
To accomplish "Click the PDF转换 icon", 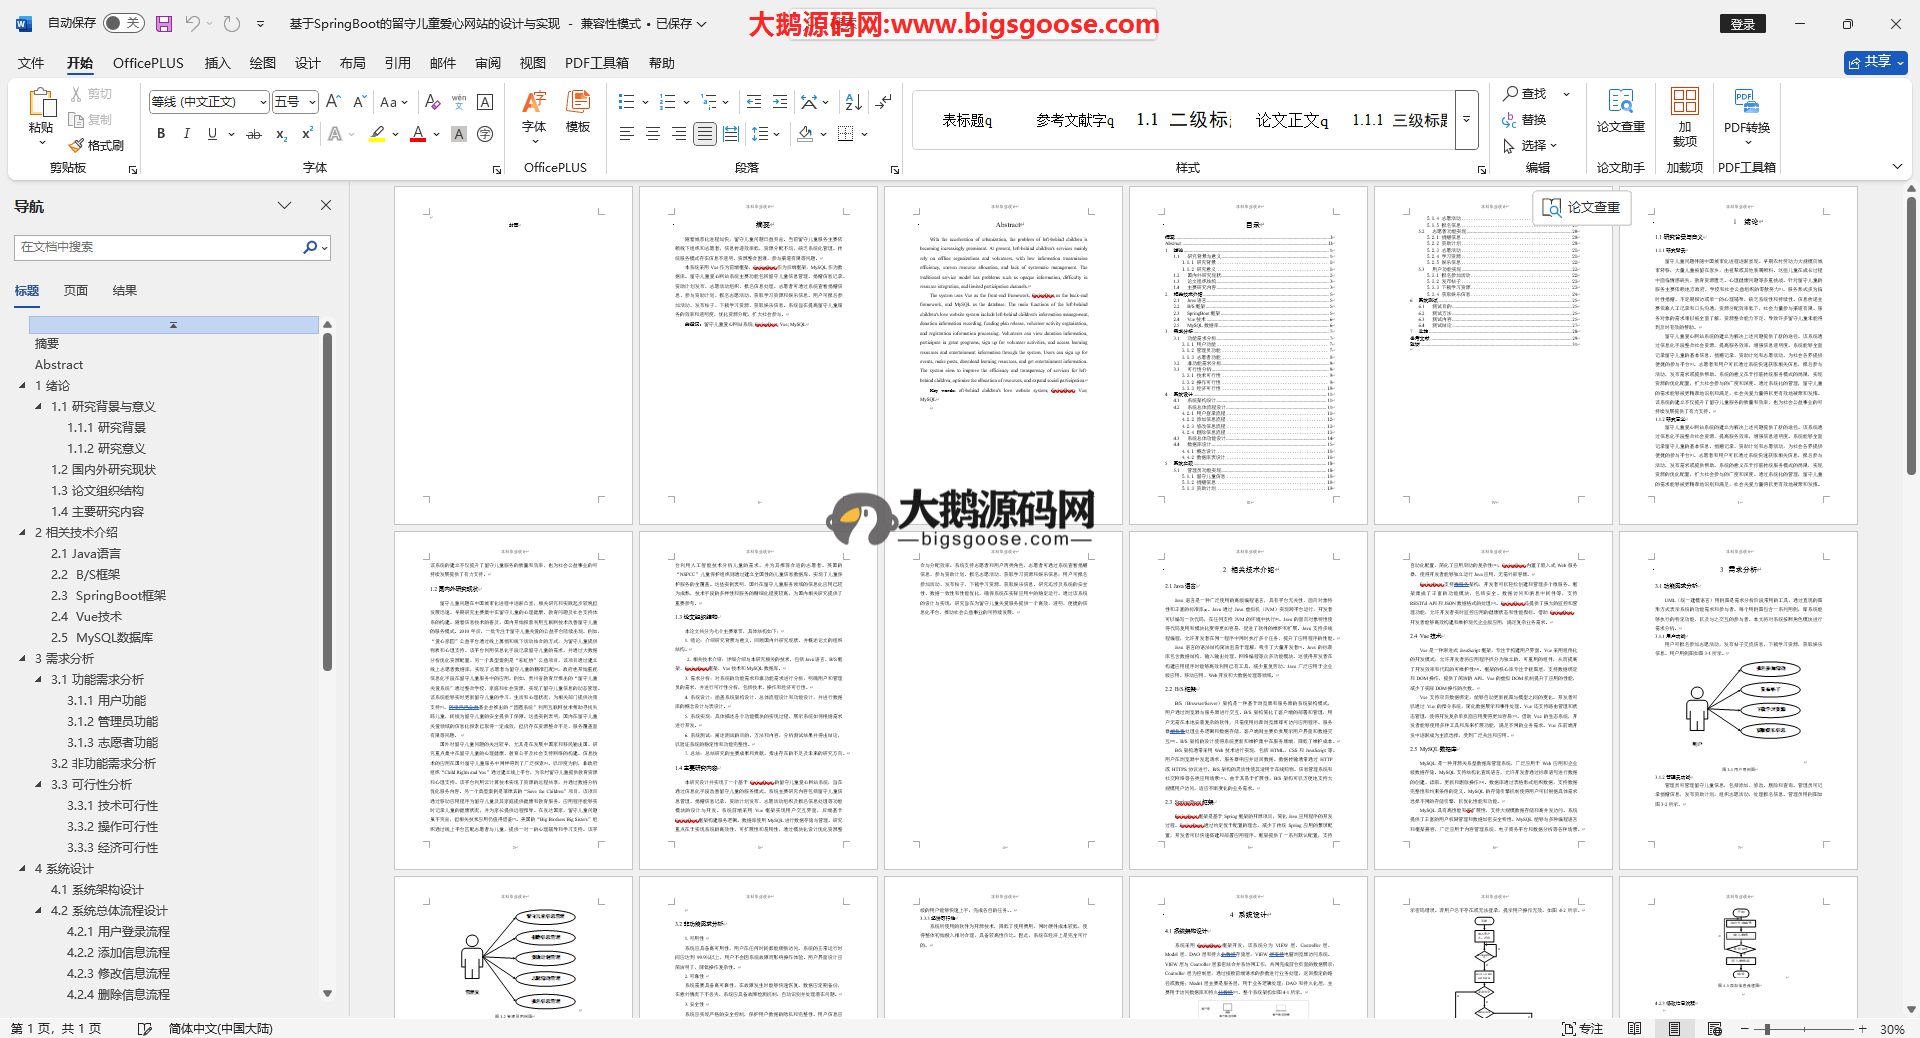I will coord(1746,110).
